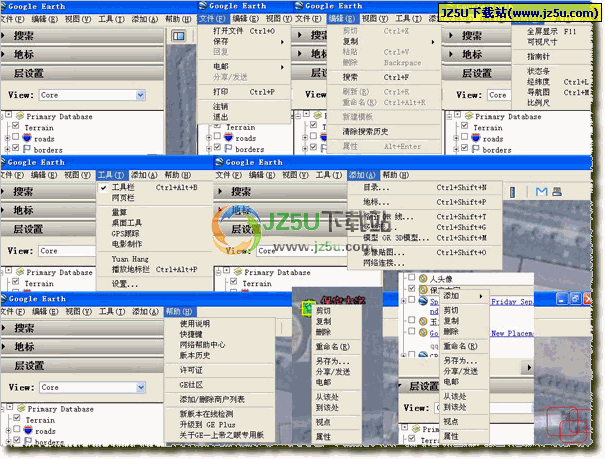Toggle the borders checkbox in the window with no menu open
Viewport: 605px width, 459px height.
tap(16, 148)
